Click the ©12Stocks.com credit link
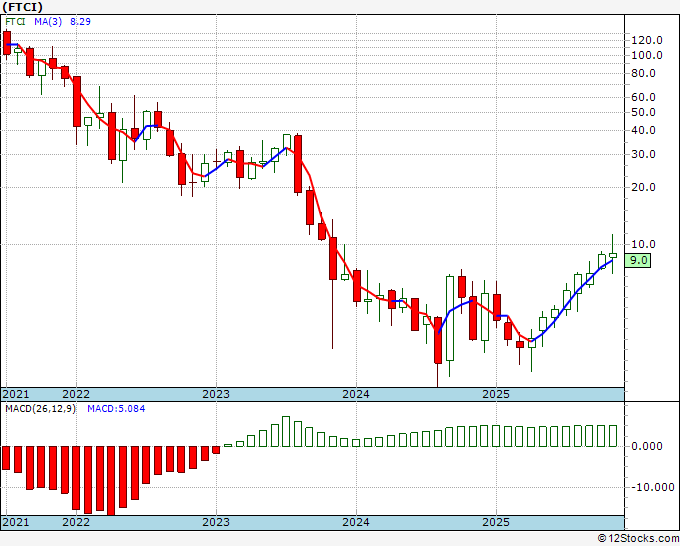This screenshot has width=680, height=546. click(638, 539)
